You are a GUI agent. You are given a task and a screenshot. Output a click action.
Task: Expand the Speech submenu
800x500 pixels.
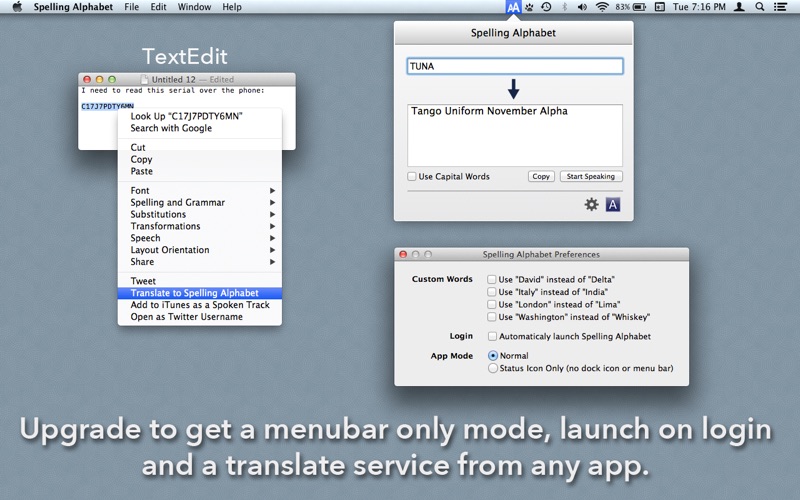click(x=199, y=238)
